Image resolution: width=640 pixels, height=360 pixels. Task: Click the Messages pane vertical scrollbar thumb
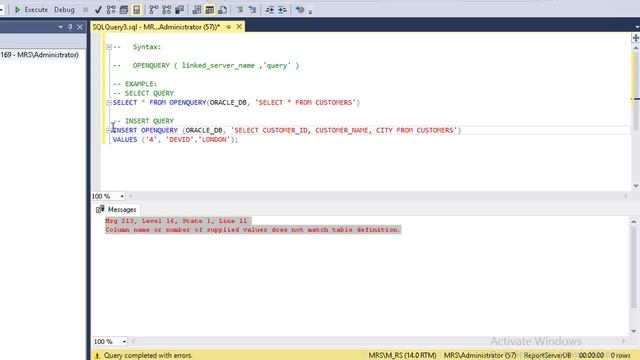[x=634, y=267]
